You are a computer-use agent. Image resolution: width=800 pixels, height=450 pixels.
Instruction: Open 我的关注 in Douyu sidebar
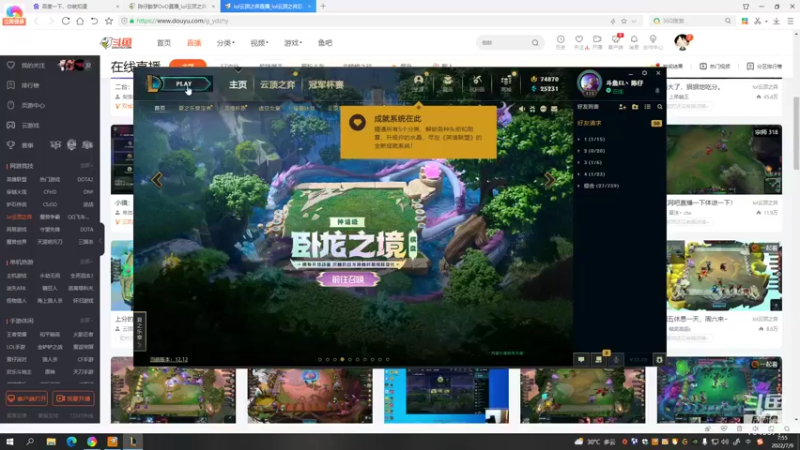(33, 65)
